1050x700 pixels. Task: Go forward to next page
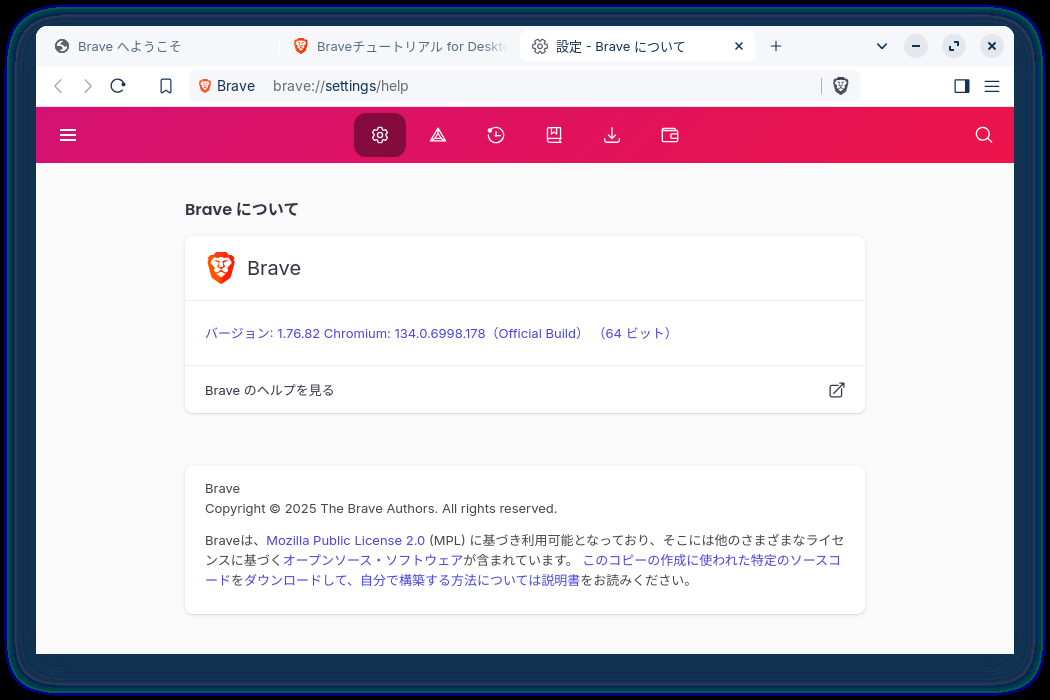click(88, 86)
